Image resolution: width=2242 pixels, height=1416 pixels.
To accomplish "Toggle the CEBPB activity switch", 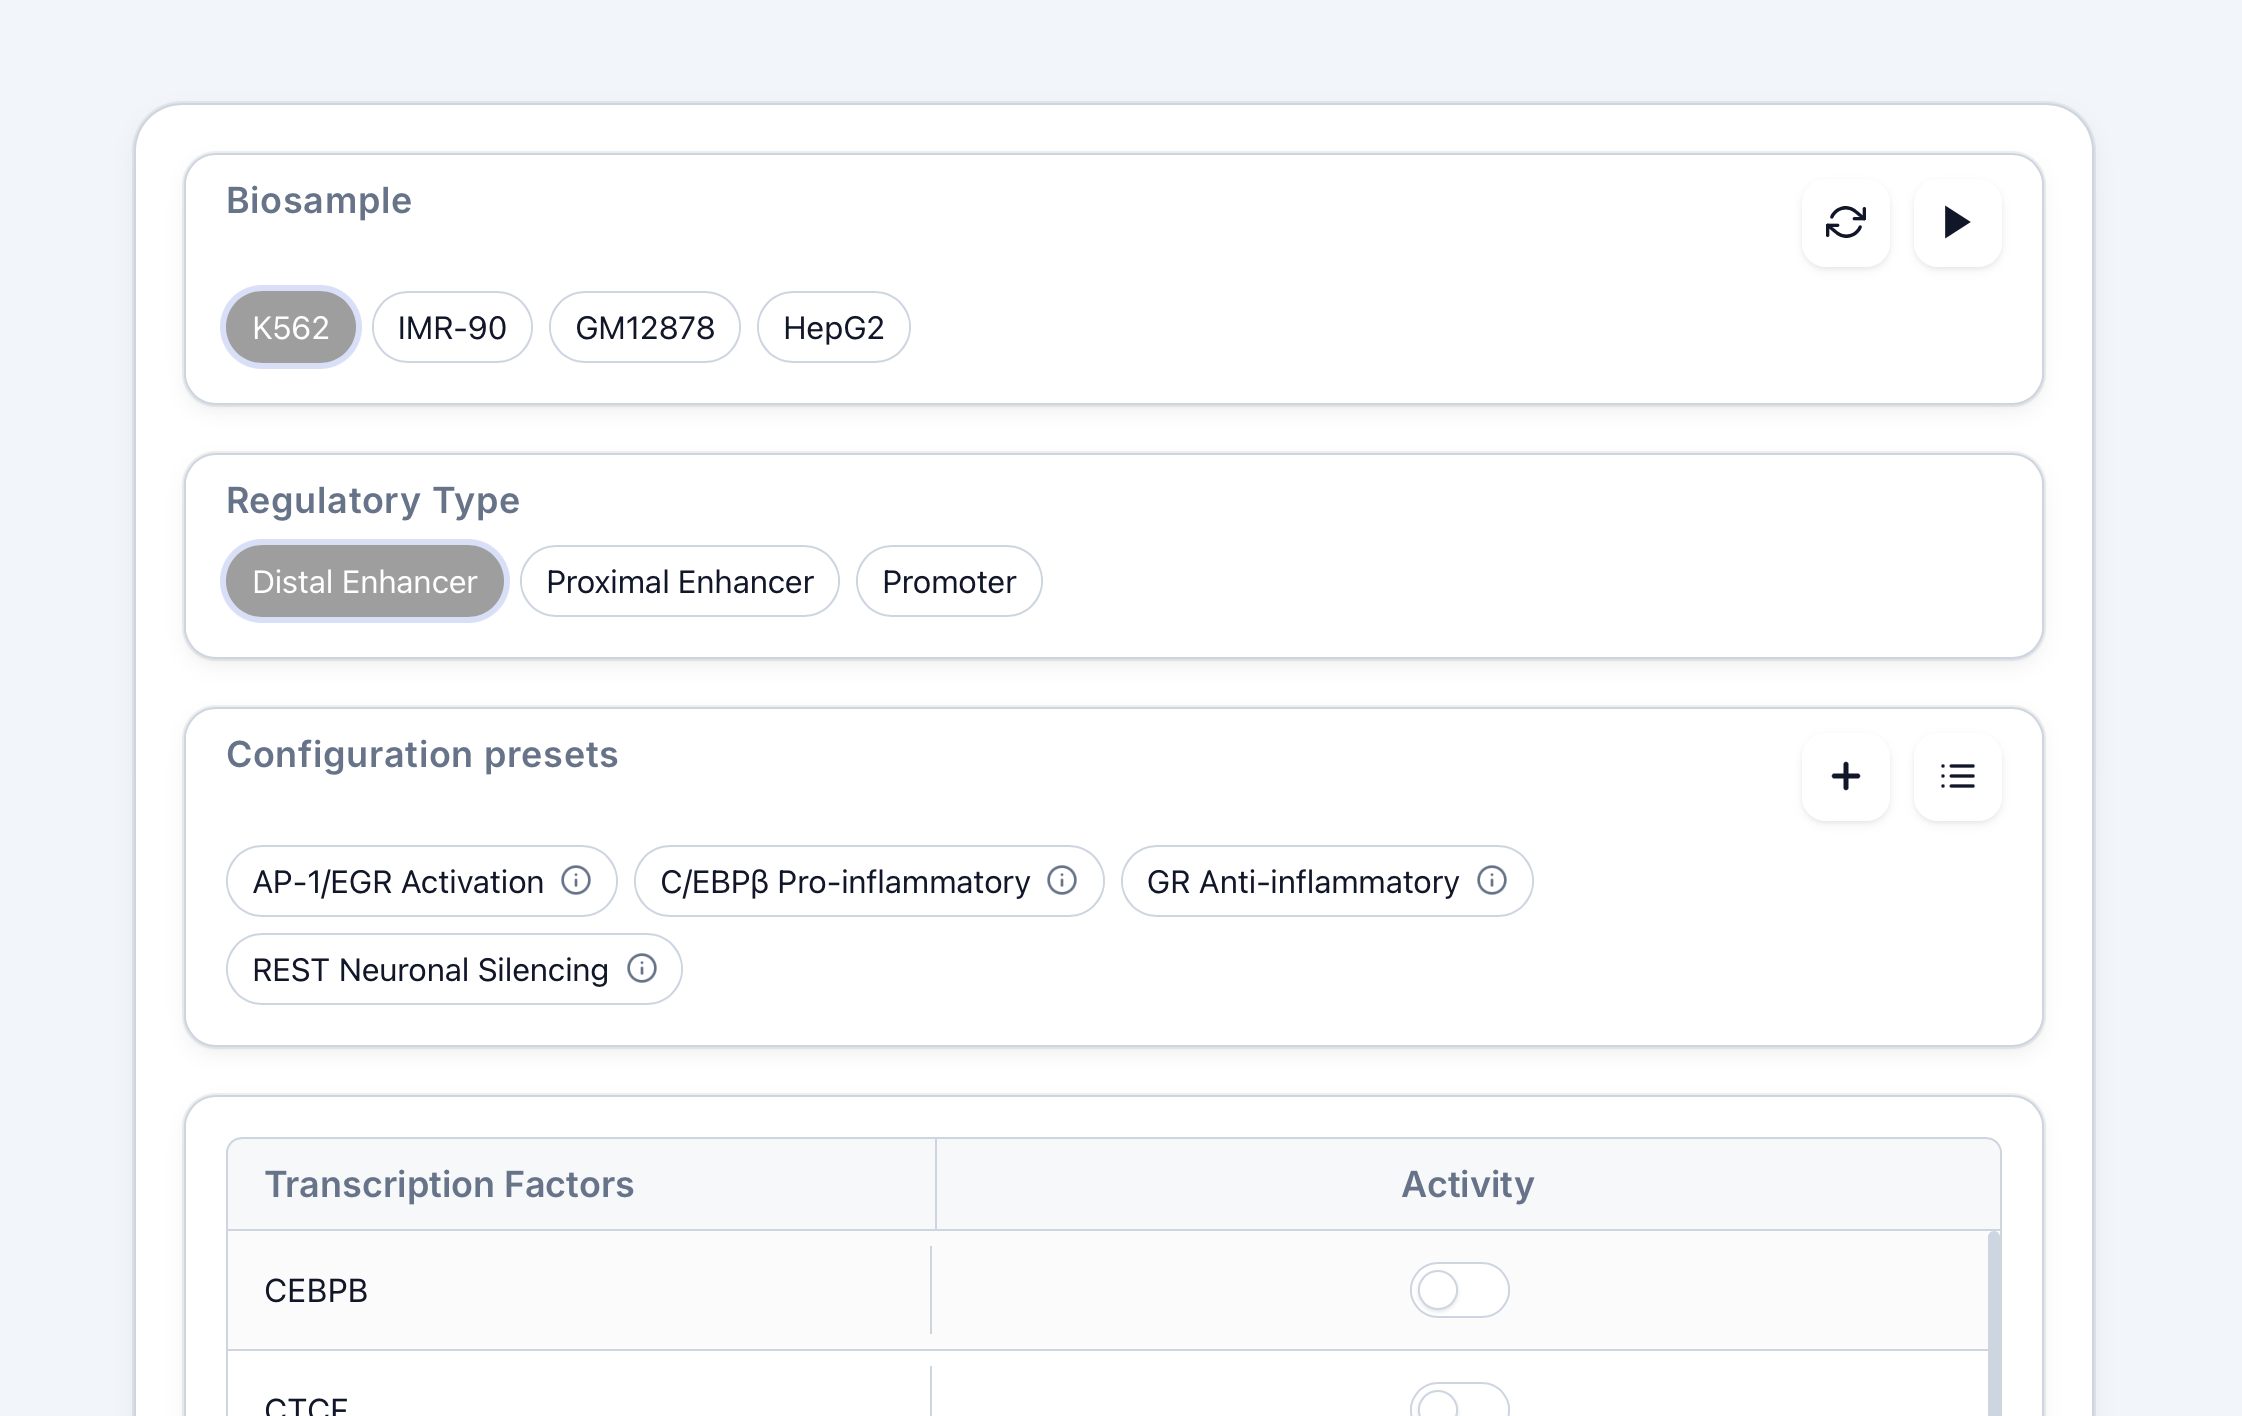I will (1459, 1290).
